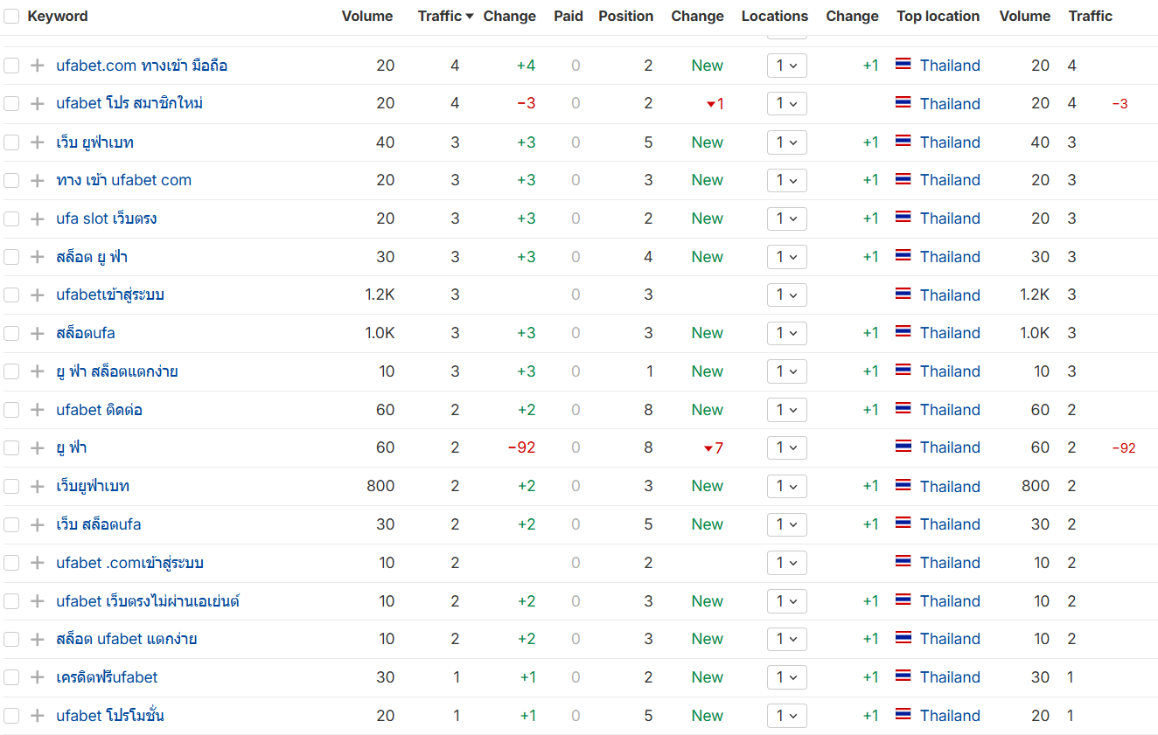This screenshot has width=1158, height=735.
Task: Expand plus icon for สล็อต ยู ฟ่า
Action: pyautogui.click(x=37, y=257)
